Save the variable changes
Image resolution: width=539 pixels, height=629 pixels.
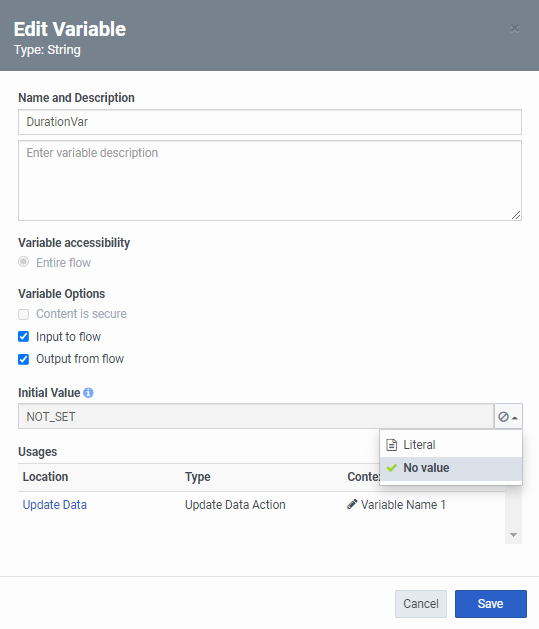pyautogui.click(x=490, y=604)
